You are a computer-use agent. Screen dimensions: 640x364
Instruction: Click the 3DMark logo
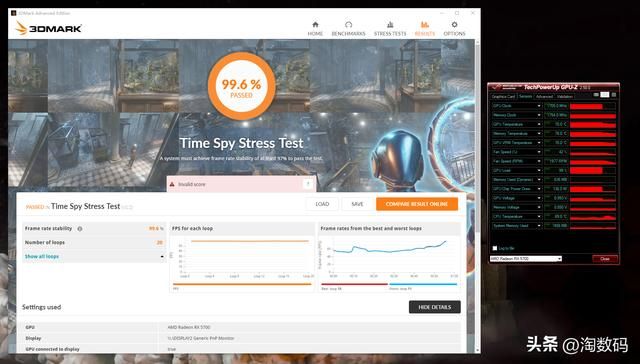point(49,28)
